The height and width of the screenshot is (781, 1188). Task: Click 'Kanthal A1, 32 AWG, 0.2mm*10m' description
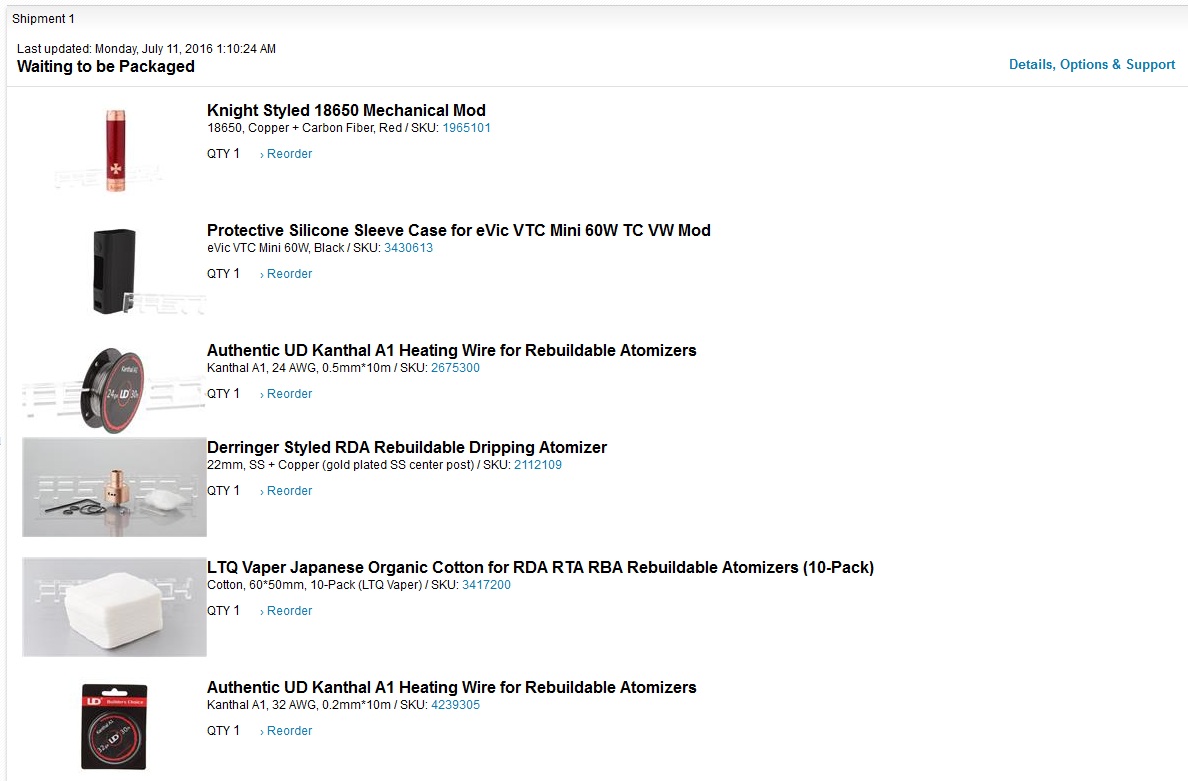click(299, 705)
